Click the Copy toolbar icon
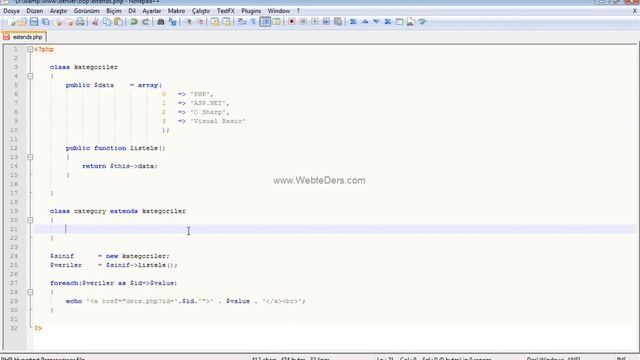 coord(107,22)
